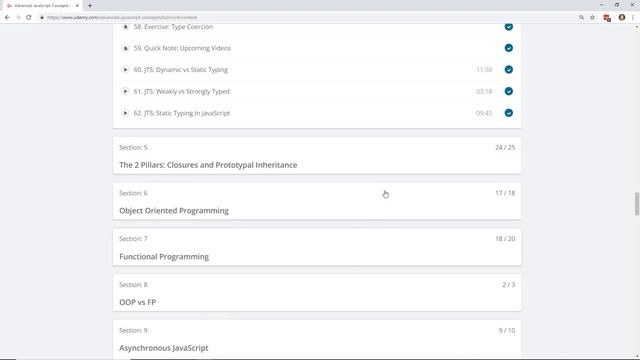Open the user profile avatar icon
Screen dimensions: 640x360
[622, 18]
